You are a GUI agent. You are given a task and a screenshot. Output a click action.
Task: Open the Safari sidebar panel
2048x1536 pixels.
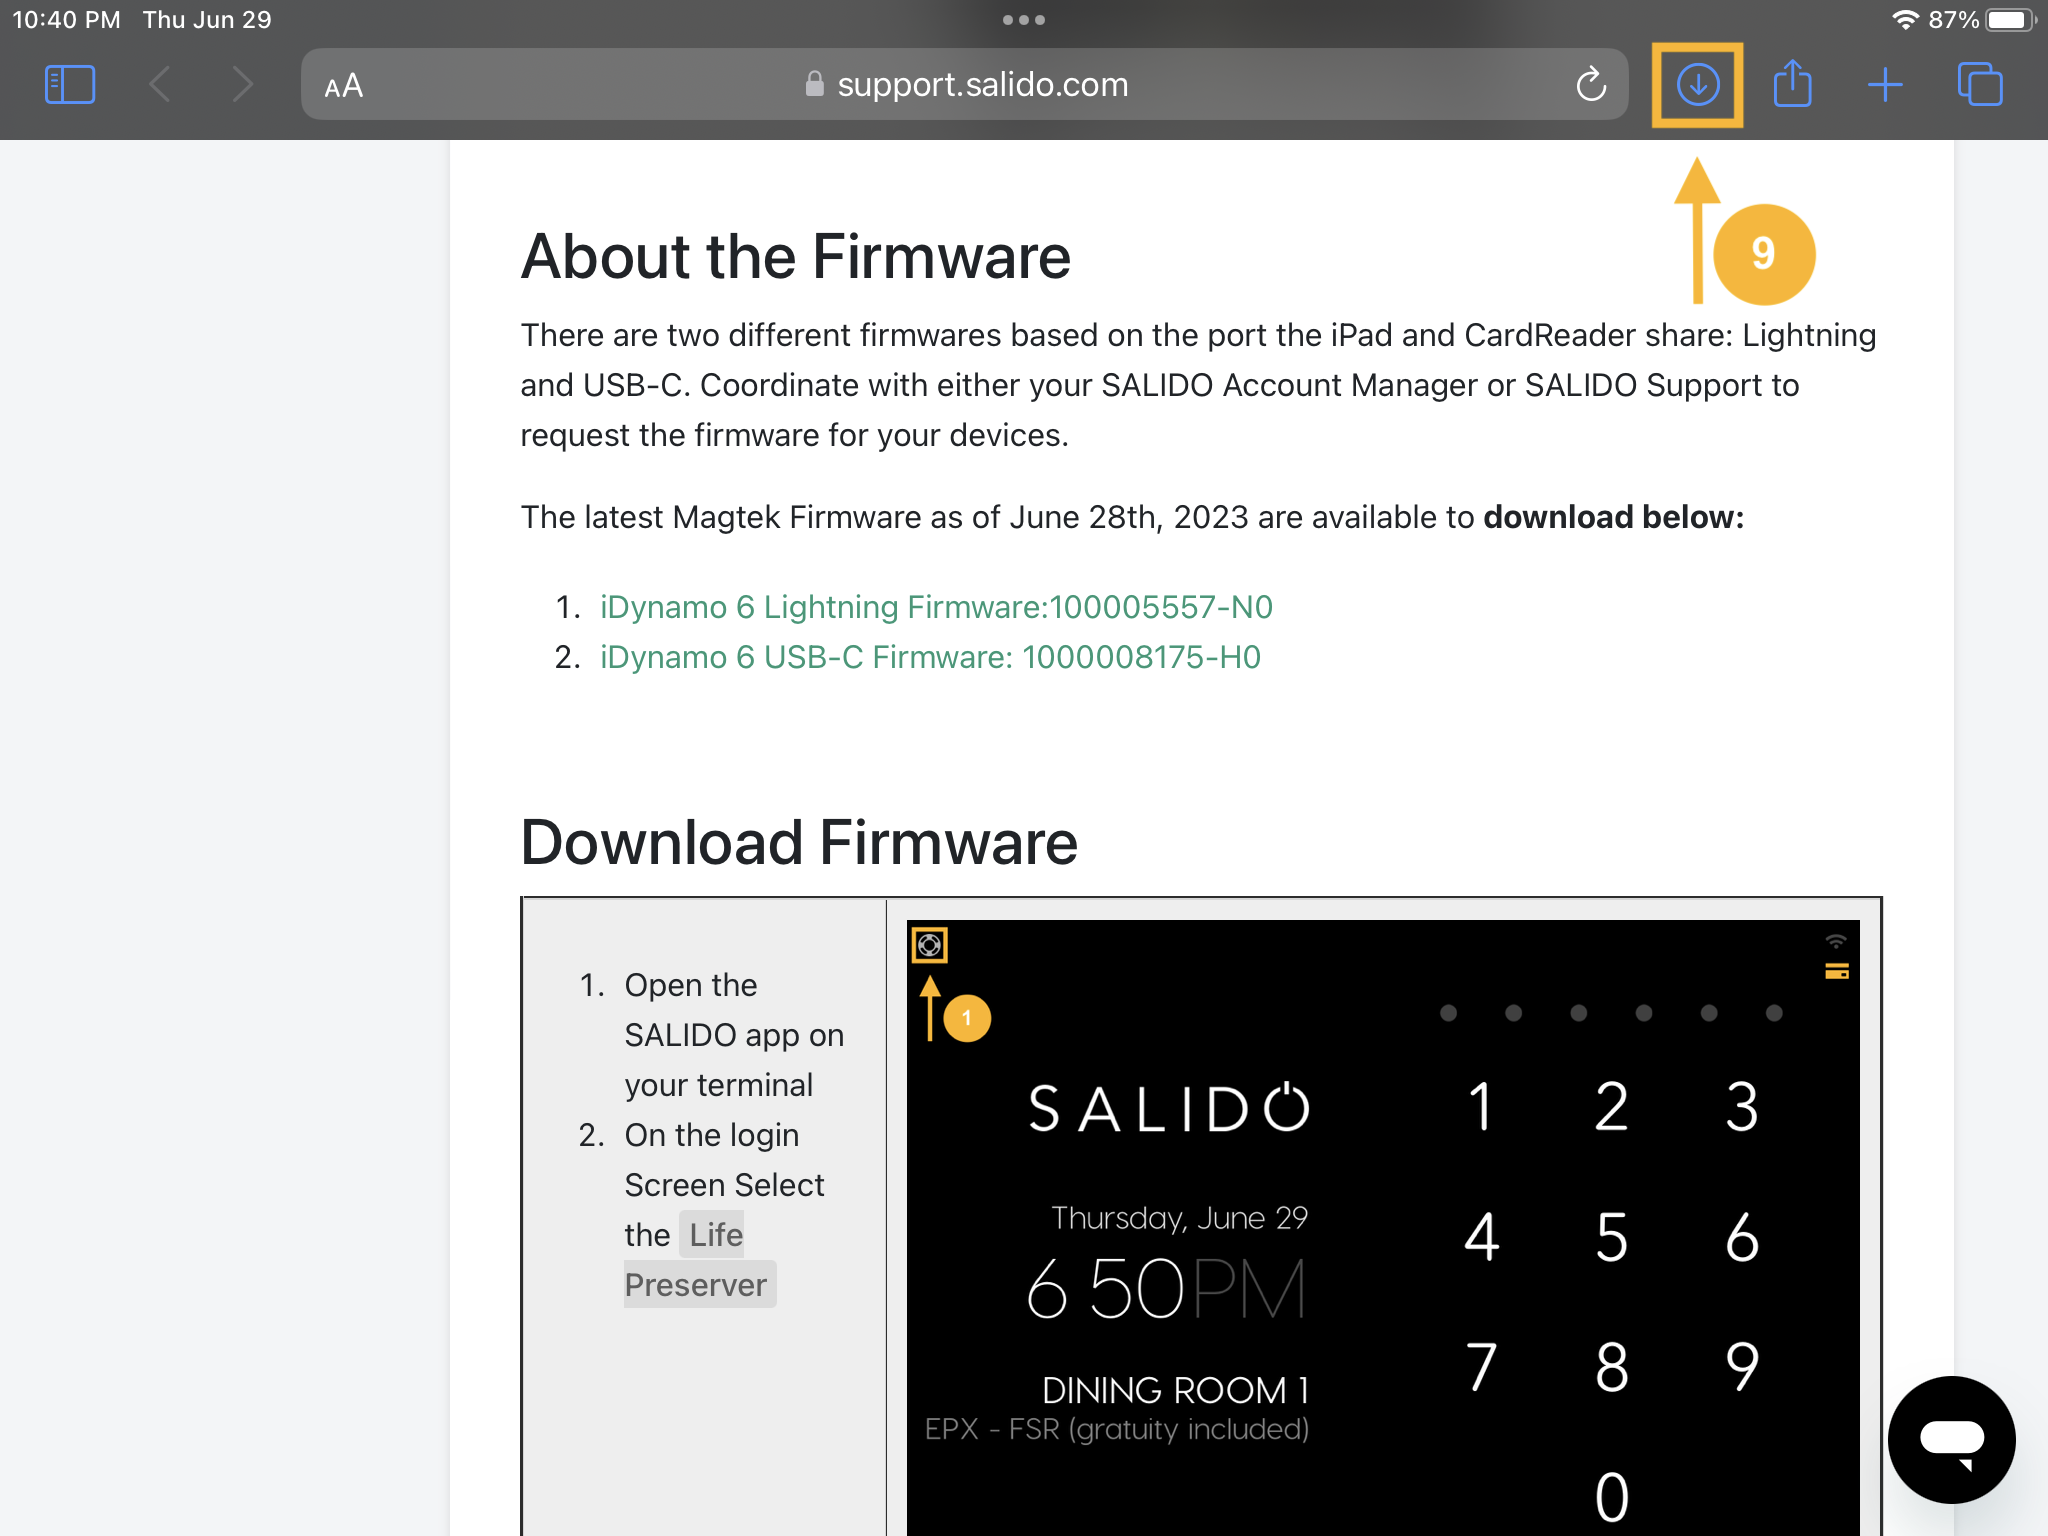click(x=70, y=85)
